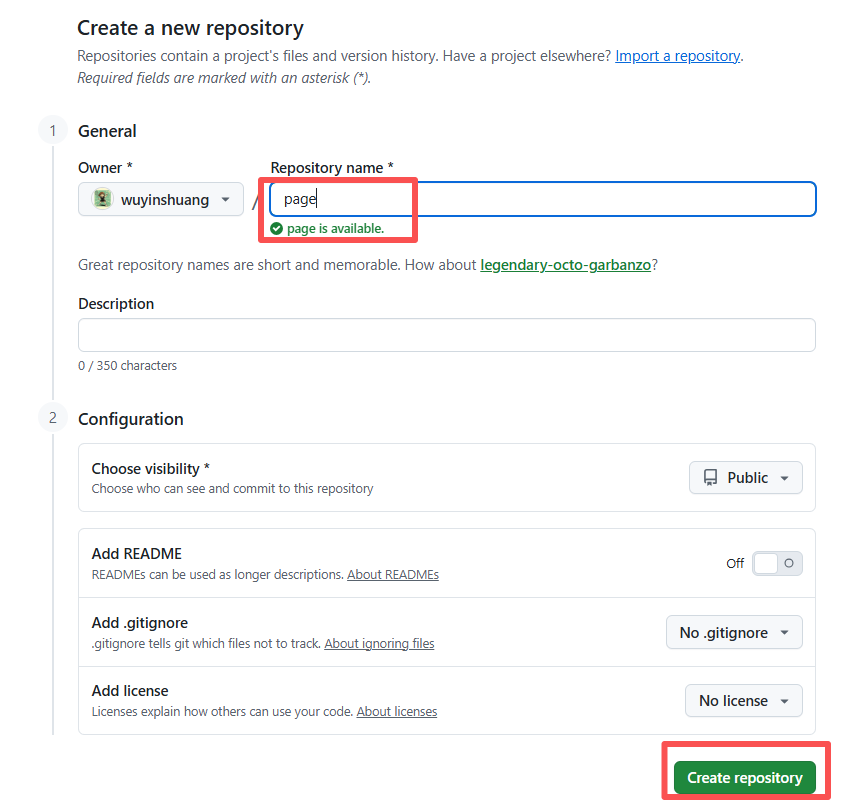This screenshot has height=801, width=852.
Task: Click the Public dropdown caret arrow
Action: (785, 478)
